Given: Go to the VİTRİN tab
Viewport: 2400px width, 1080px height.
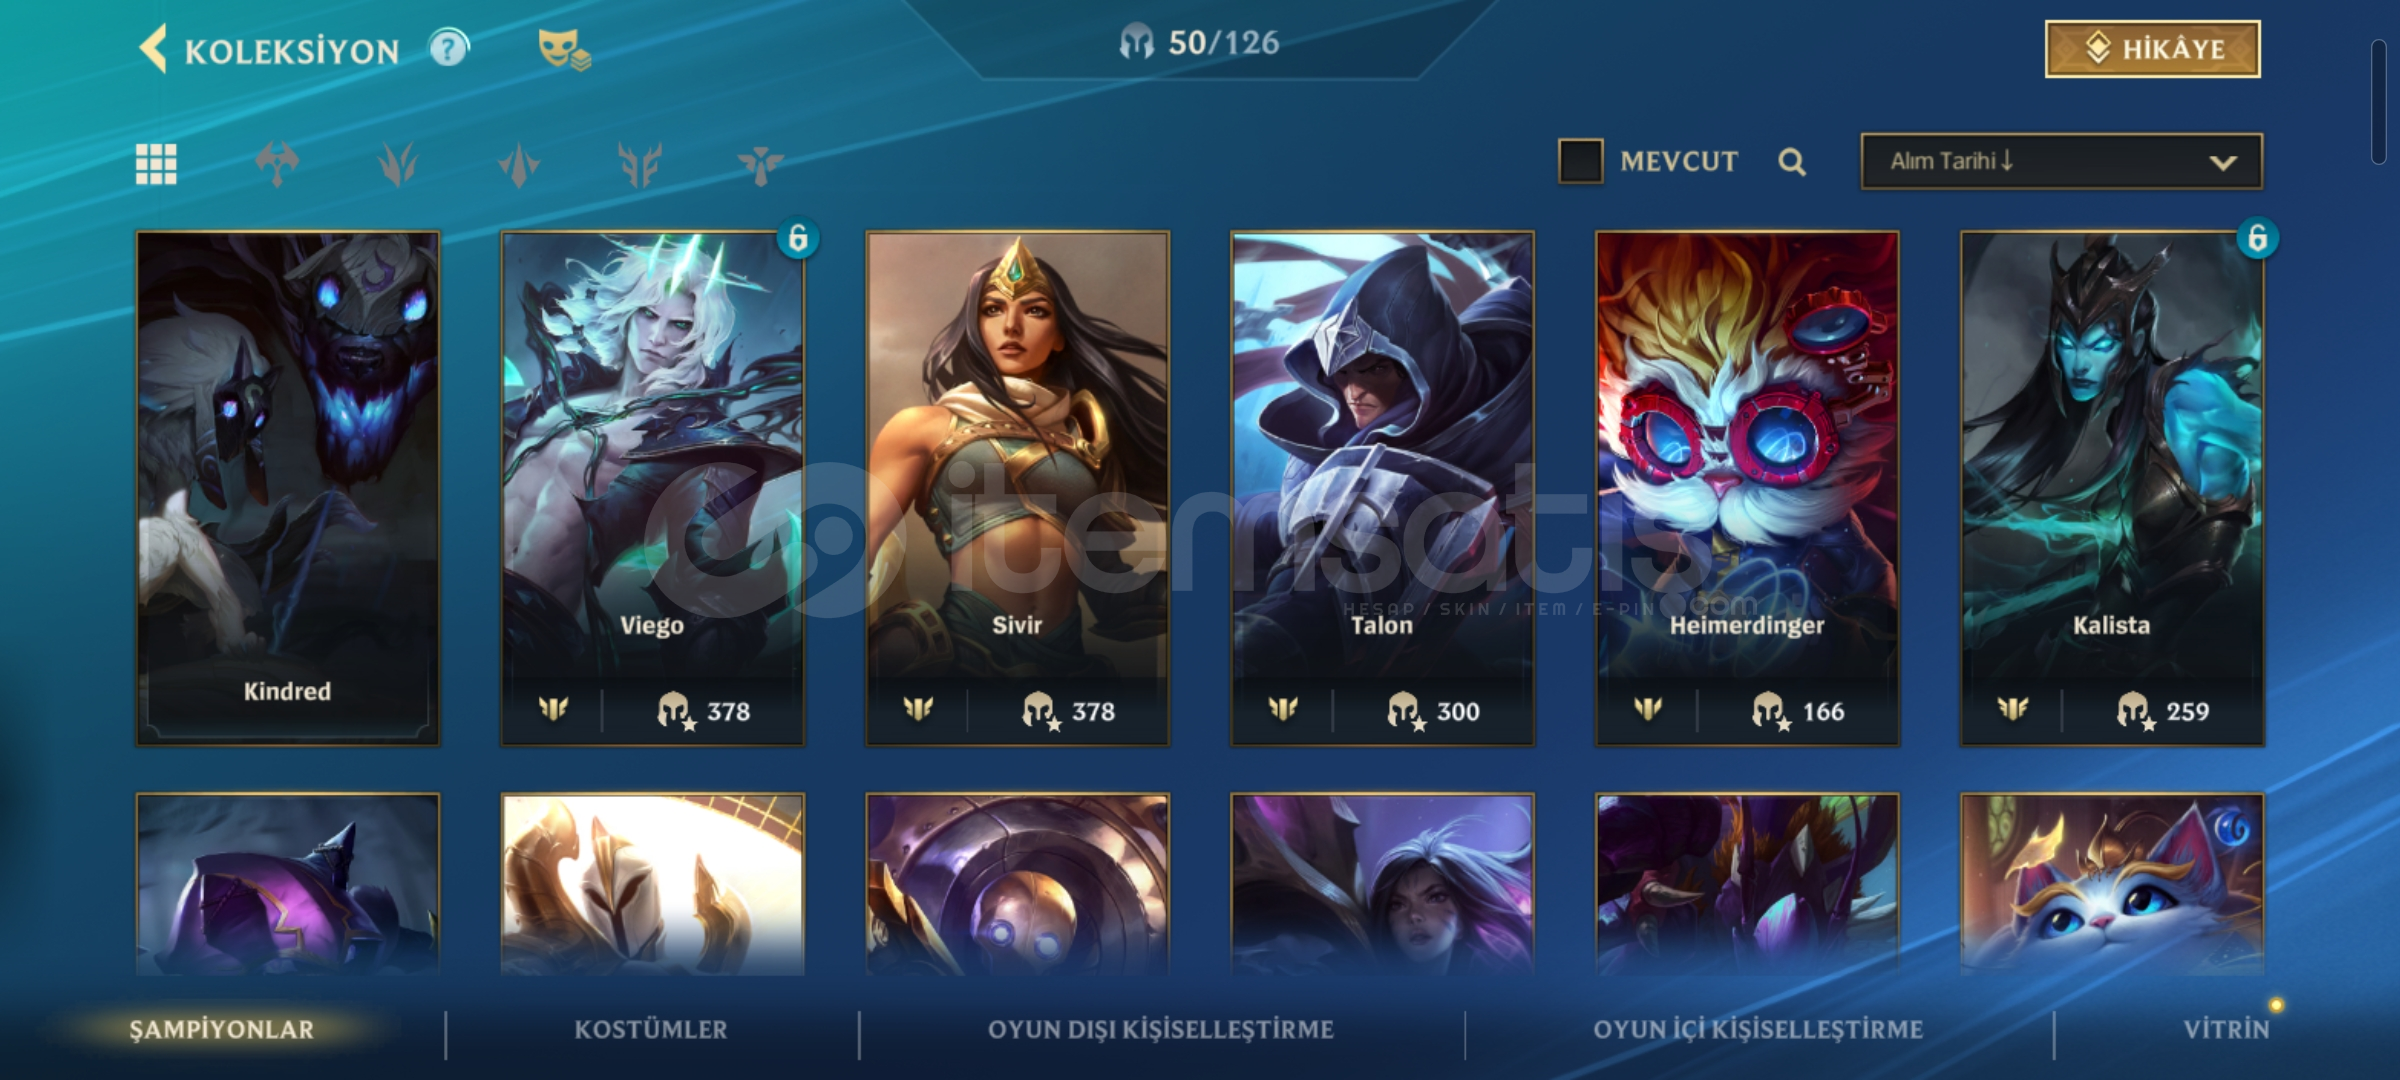Looking at the screenshot, I should [2226, 1030].
